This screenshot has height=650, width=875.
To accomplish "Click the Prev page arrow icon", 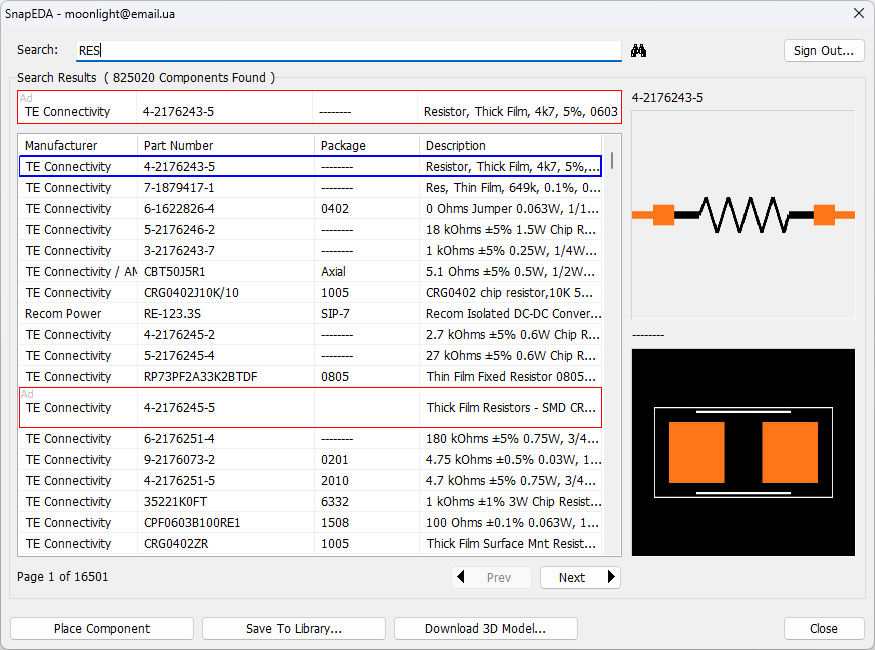I will tap(461, 577).
